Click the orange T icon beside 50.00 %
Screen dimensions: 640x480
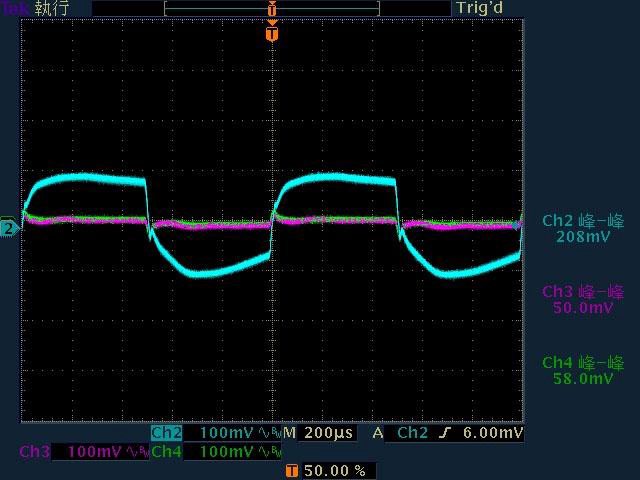[x=291, y=470]
